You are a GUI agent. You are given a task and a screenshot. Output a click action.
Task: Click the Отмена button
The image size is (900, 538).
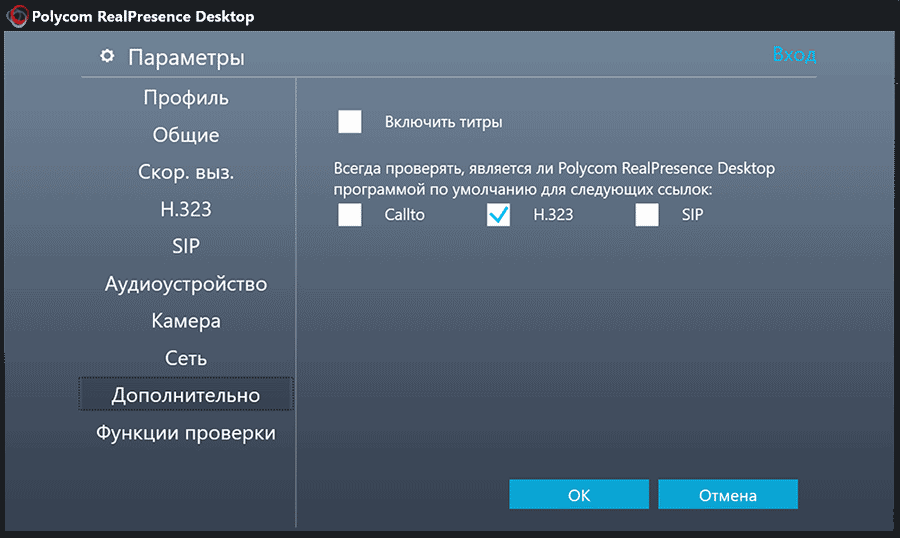click(x=728, y=494)
